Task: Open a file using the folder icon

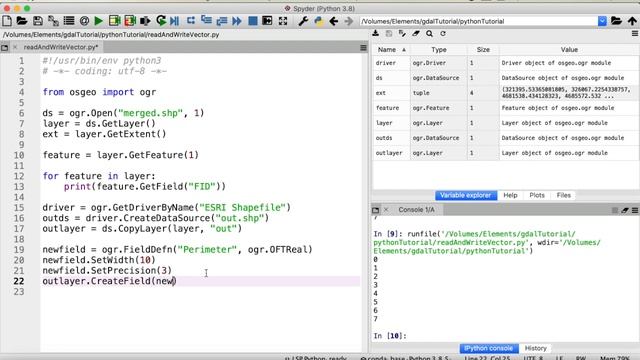Action: (22, 21)
